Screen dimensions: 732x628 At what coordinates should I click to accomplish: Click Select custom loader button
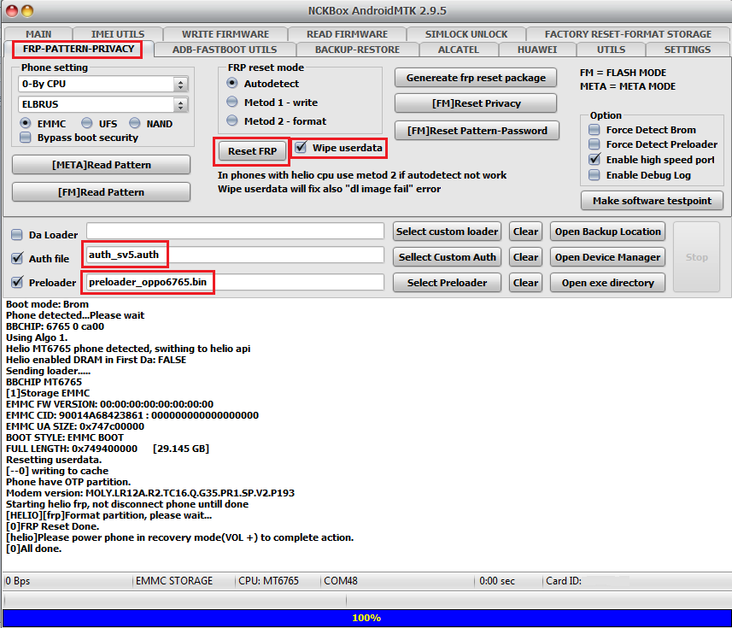[447, 232]
